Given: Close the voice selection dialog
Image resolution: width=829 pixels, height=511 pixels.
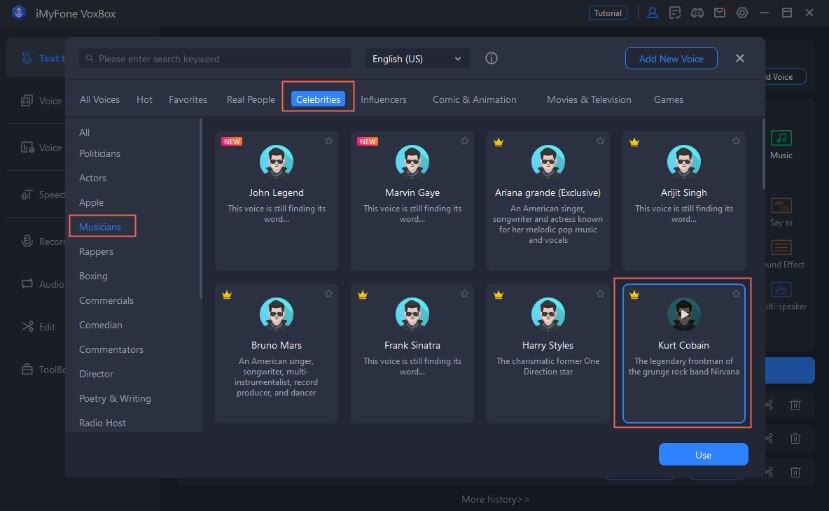Looking at the screenshot, I should (740, 58).
